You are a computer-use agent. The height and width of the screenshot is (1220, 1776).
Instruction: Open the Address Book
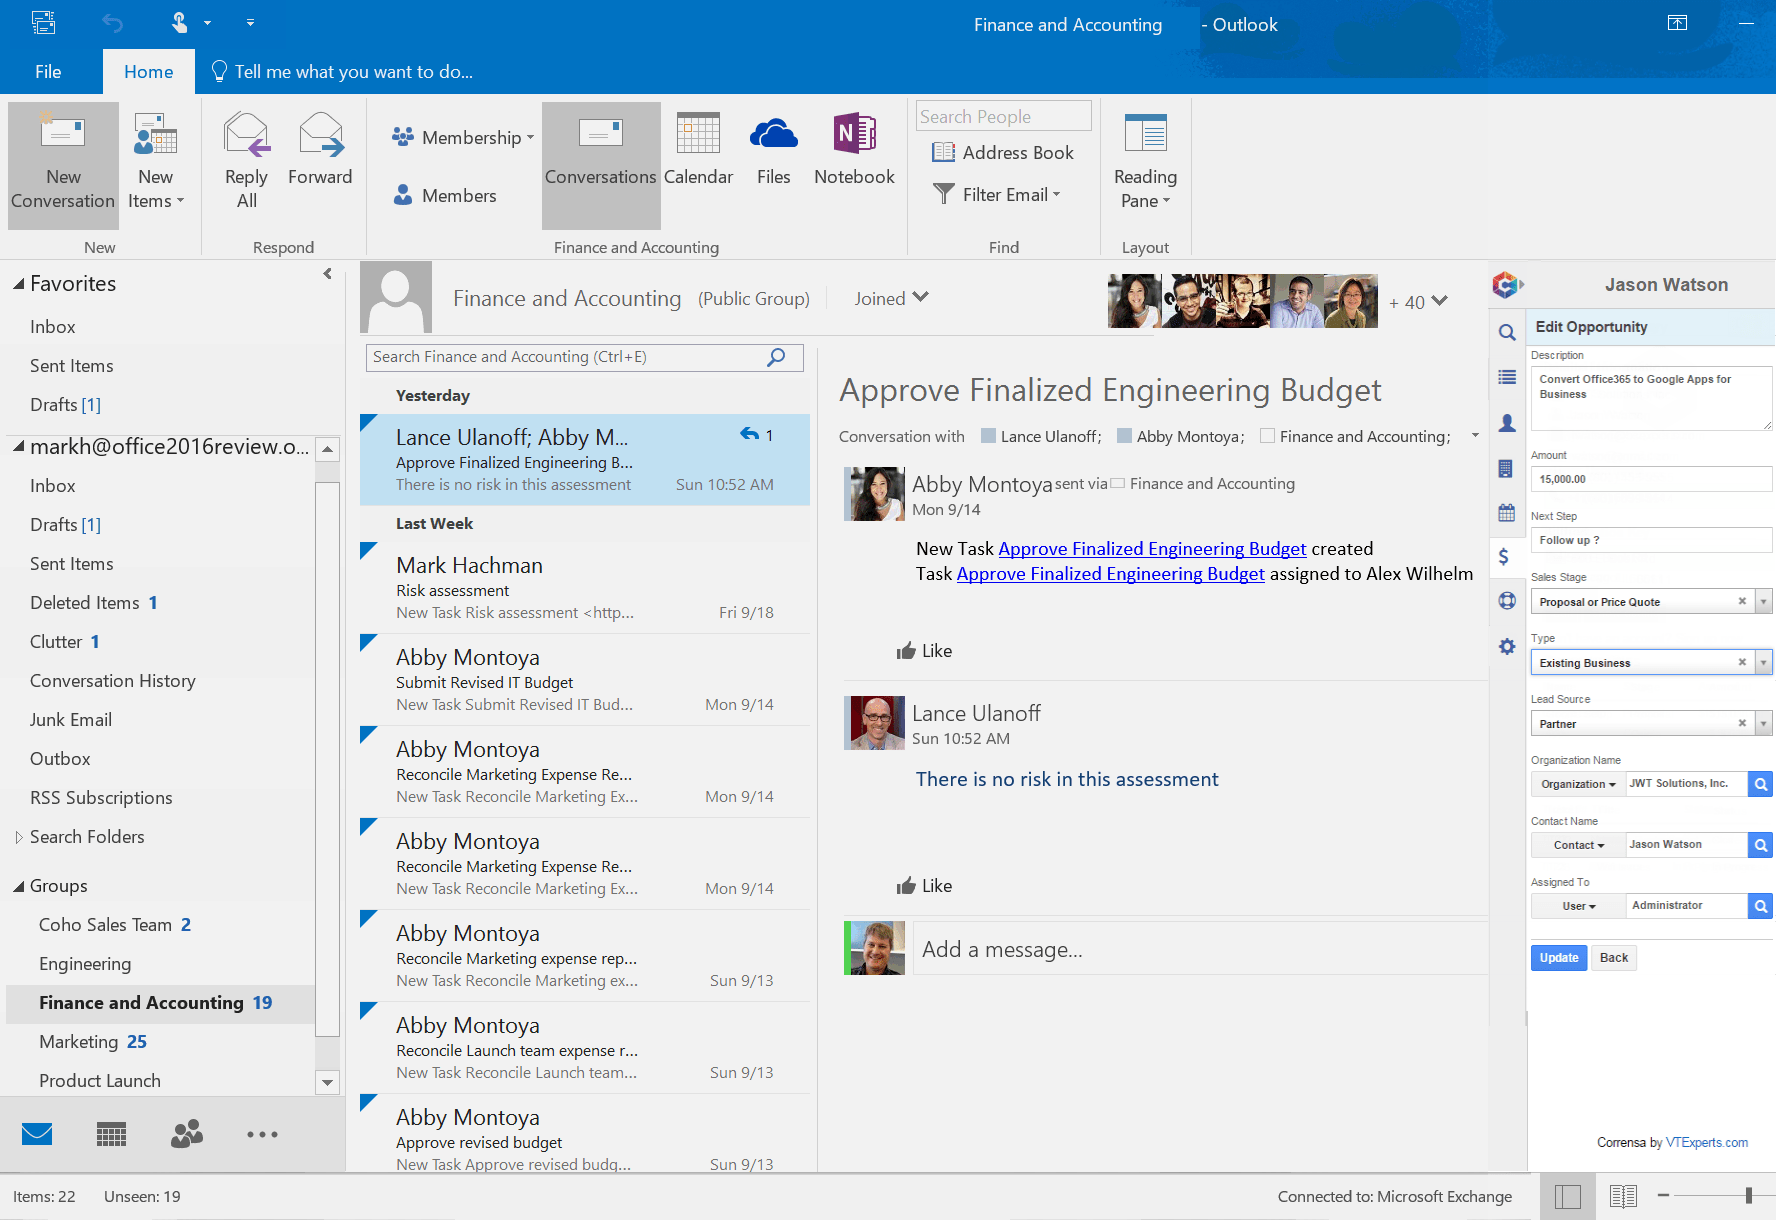1004,152
